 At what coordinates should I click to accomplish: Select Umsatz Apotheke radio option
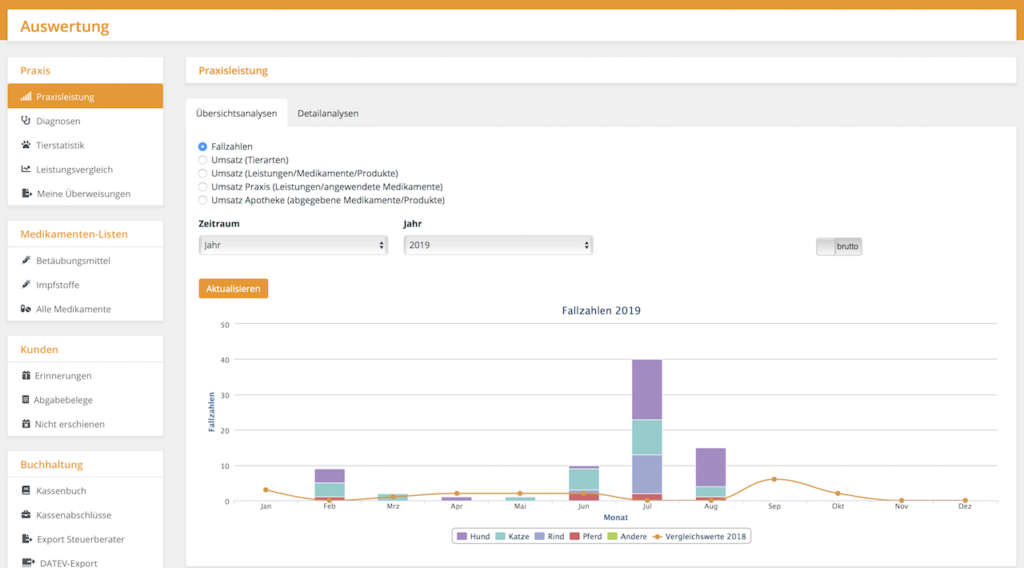click(x=203, y=200)
